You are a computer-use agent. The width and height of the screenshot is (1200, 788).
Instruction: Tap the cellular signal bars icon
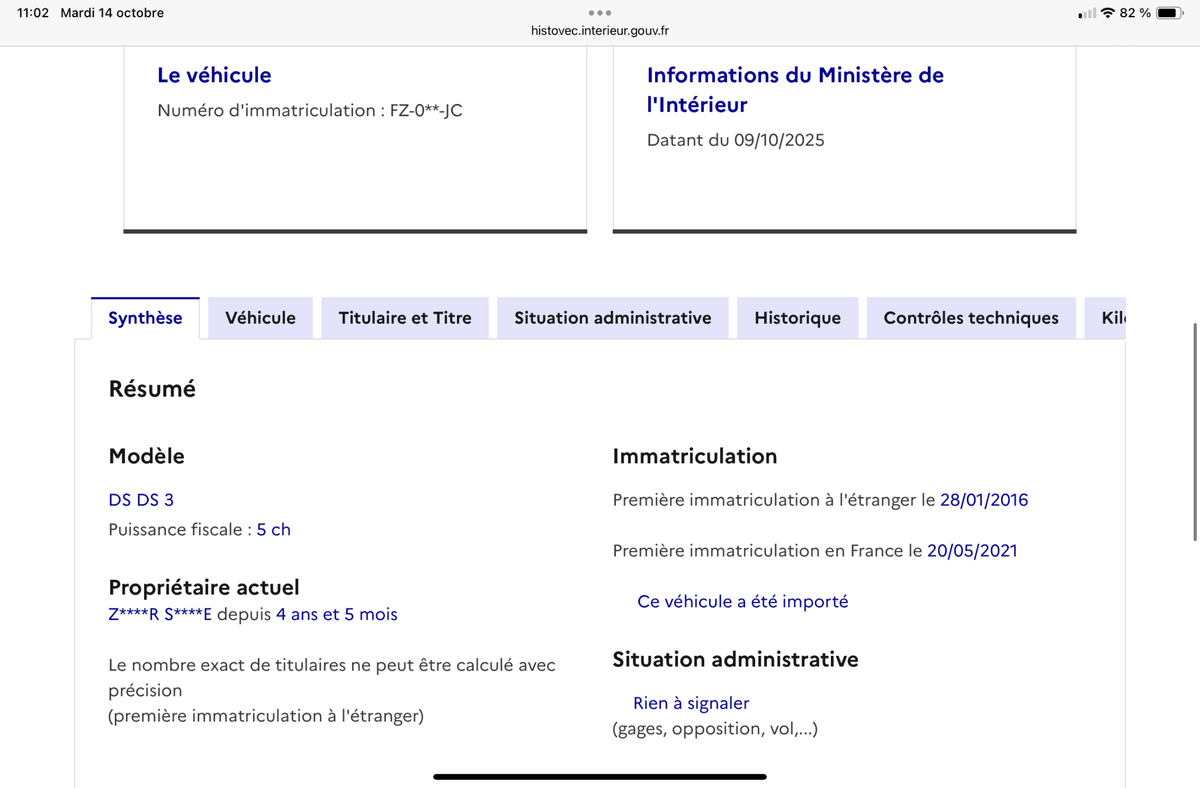click(x=1087, y=14)
